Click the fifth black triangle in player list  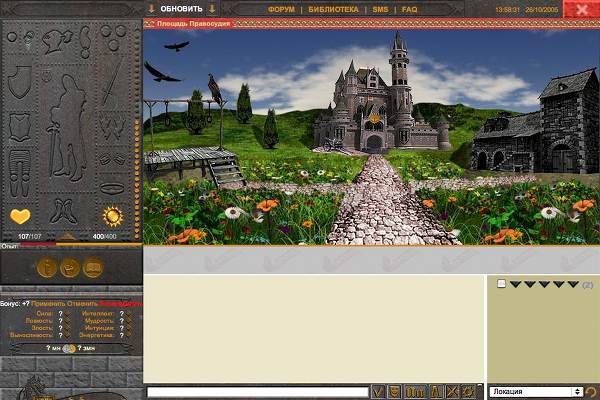[x=573, y=284]
